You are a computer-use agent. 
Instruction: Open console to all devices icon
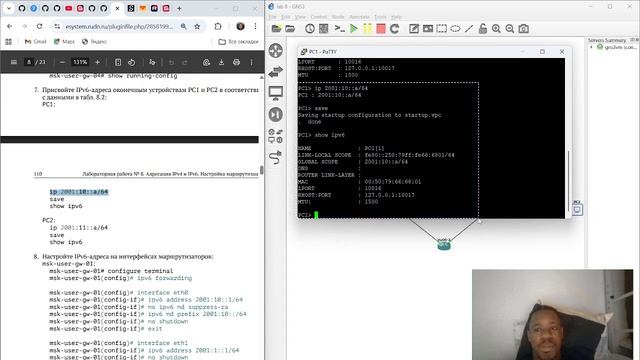[x=340, y=29]
